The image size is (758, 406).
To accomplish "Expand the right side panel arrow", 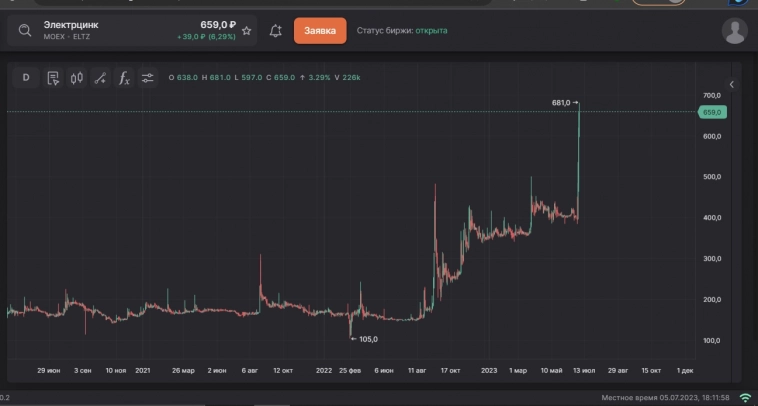I will point(731,85).
